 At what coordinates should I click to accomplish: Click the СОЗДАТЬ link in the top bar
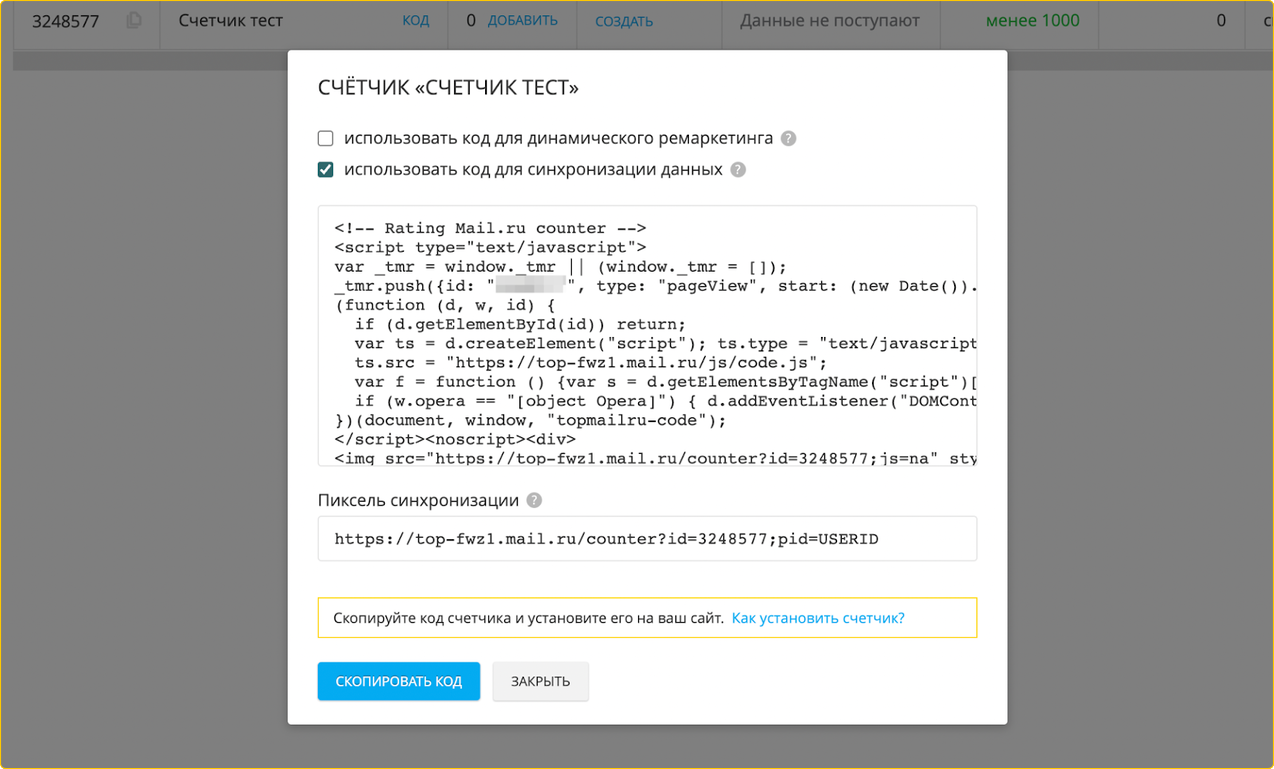point(623,20)
